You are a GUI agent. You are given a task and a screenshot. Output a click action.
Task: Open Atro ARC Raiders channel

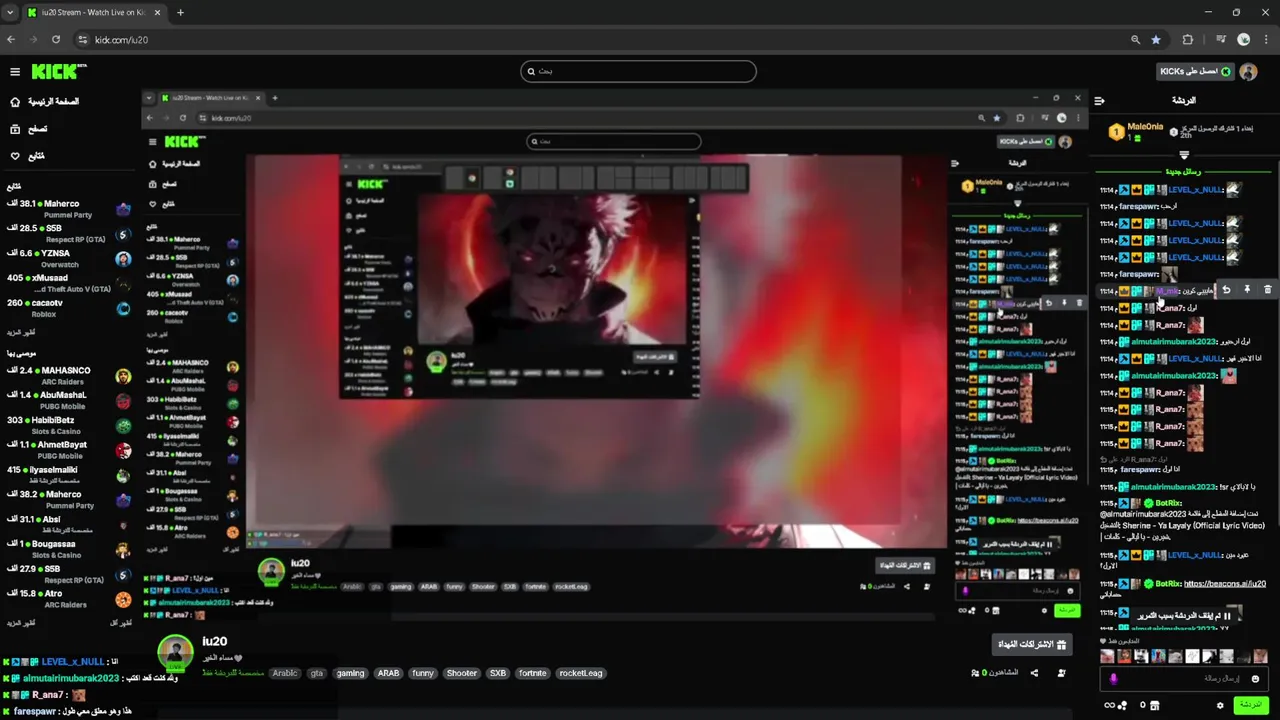pos(68,599)
